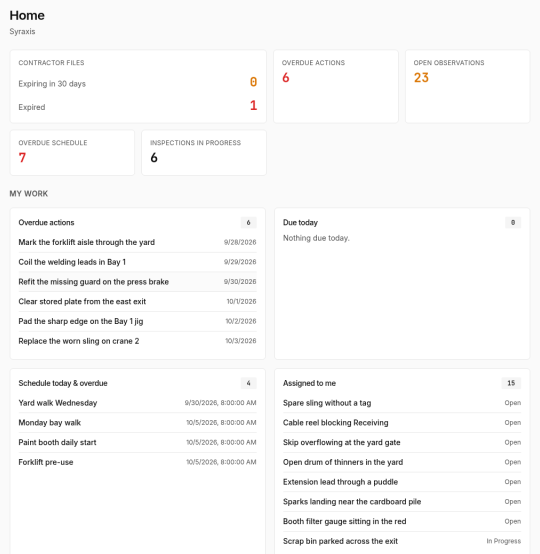Click the Due today heading
Screen dimensions: 540x554
pos(300,223)
